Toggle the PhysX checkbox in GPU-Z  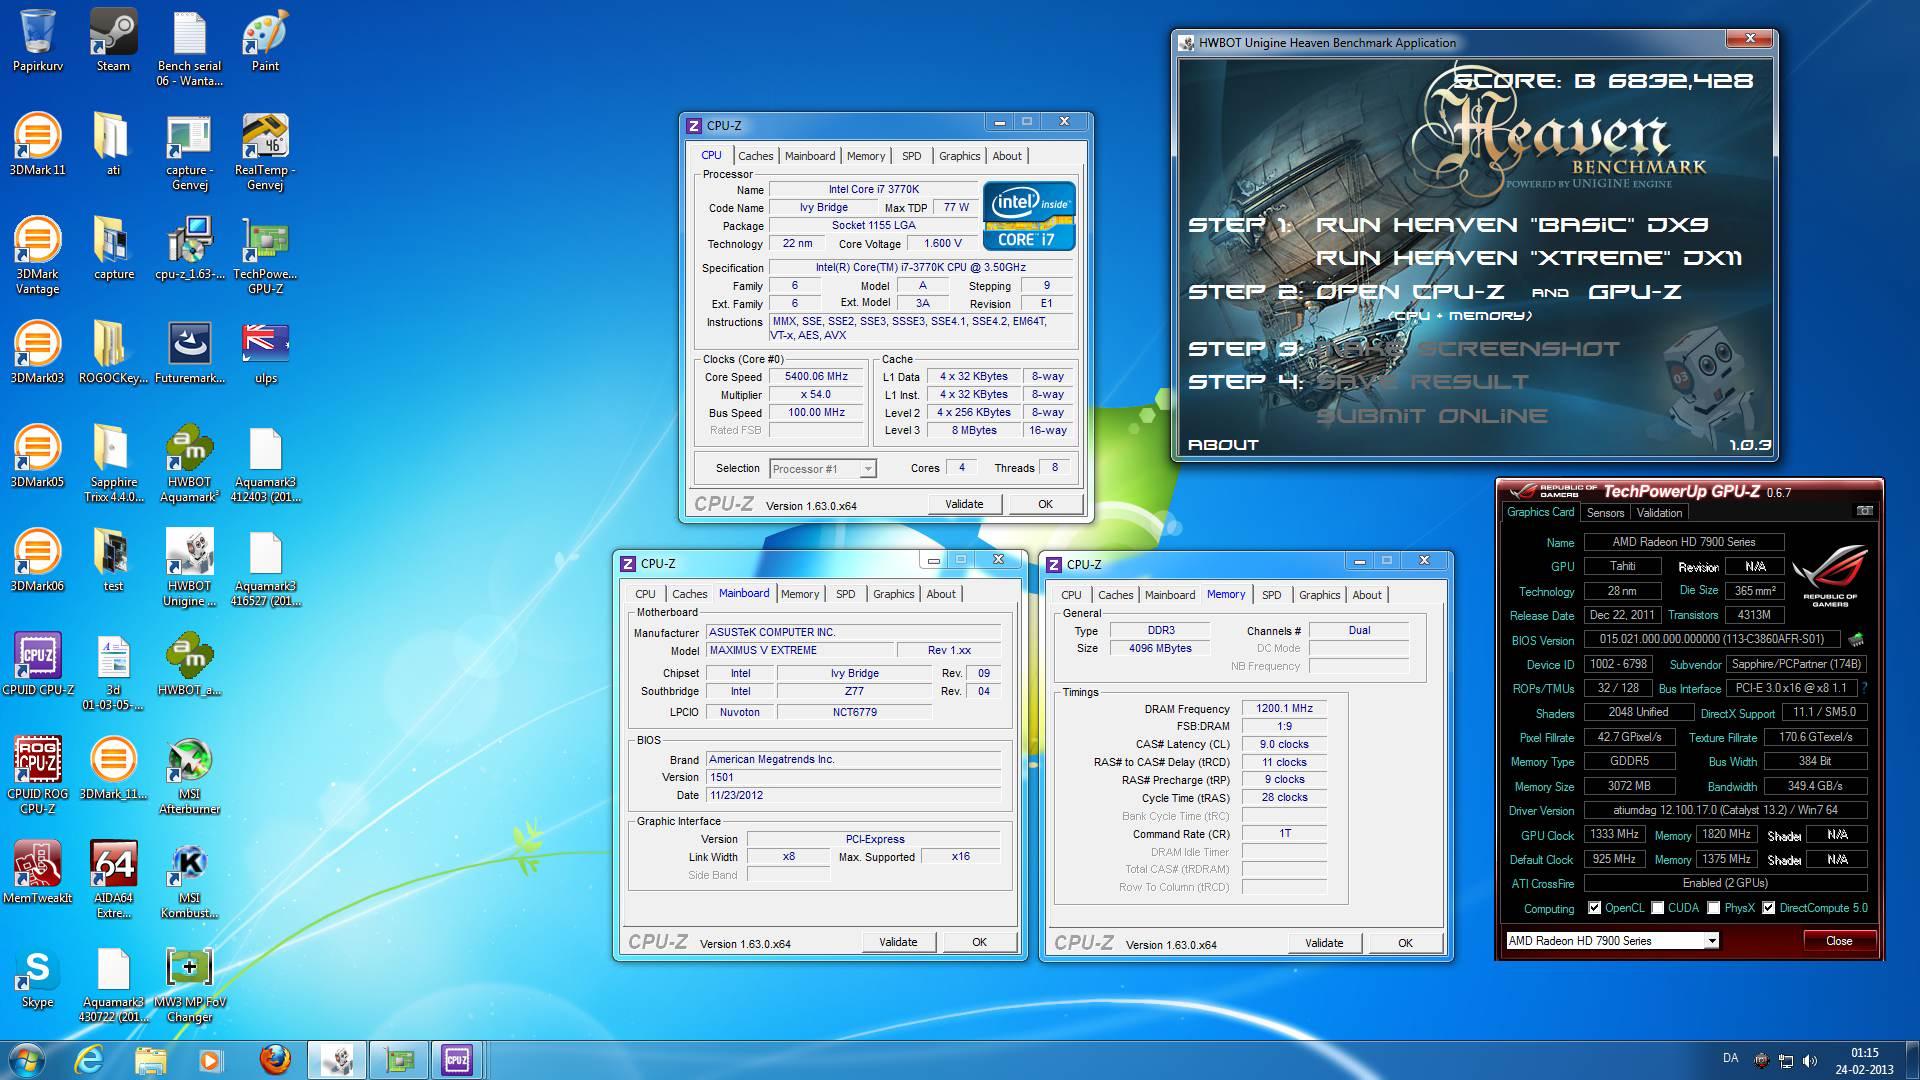(1714, 908)
